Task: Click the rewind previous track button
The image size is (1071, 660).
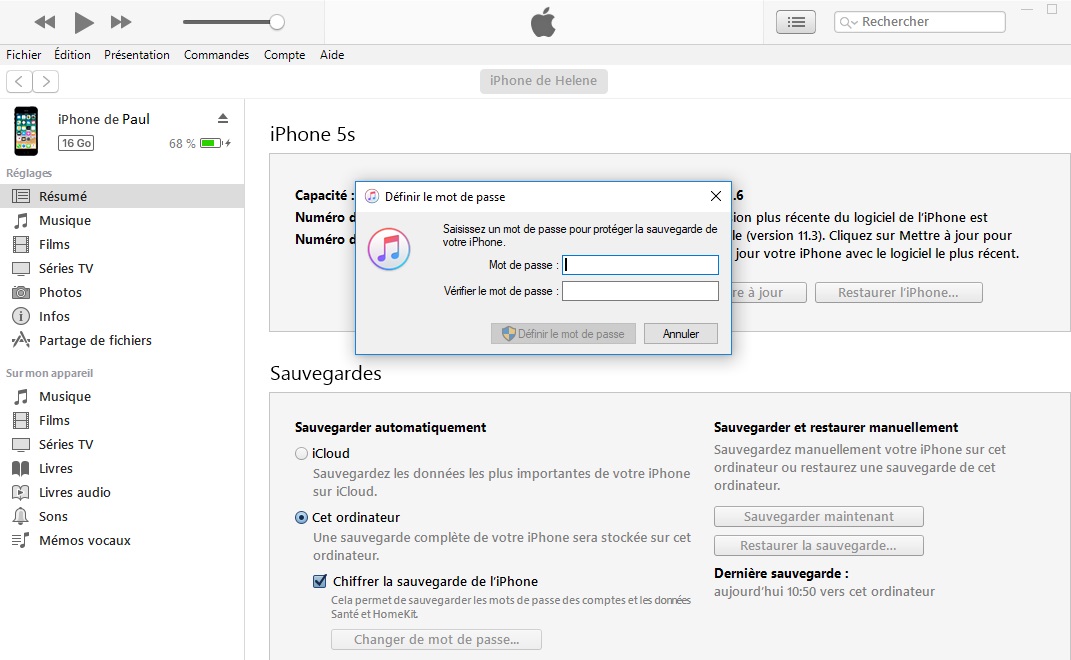Action: 45,23
